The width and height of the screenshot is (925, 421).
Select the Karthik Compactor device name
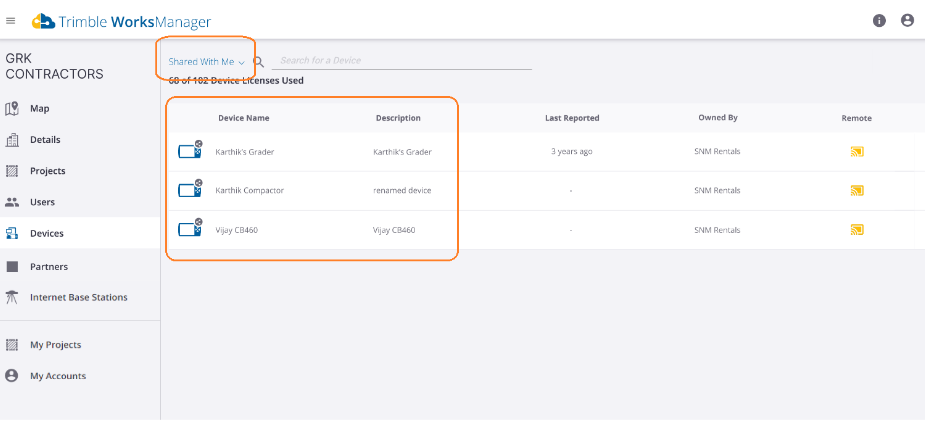click(x=250, y=190)
